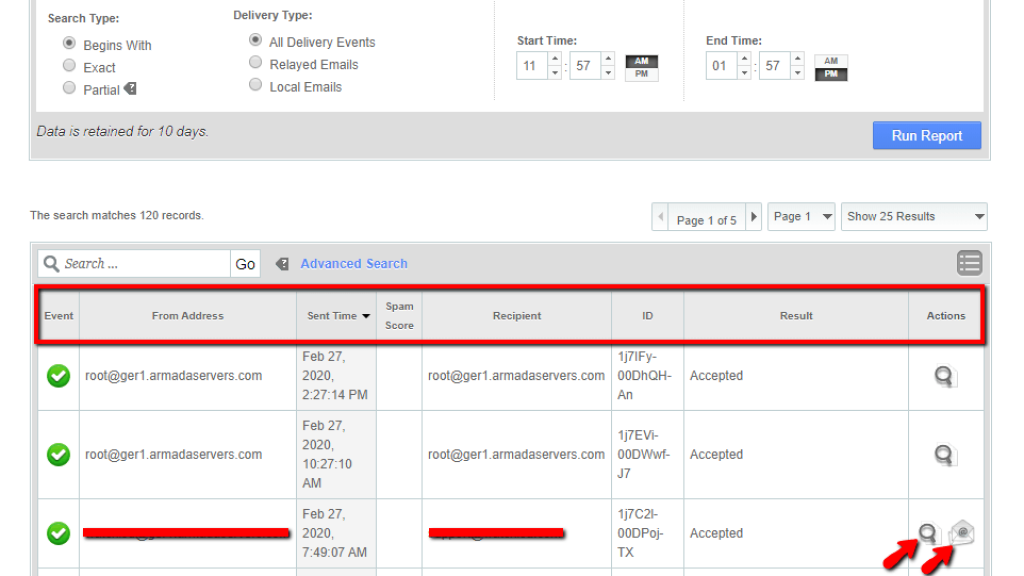
Task: Select the Exact search type
Action: point(69,65)
